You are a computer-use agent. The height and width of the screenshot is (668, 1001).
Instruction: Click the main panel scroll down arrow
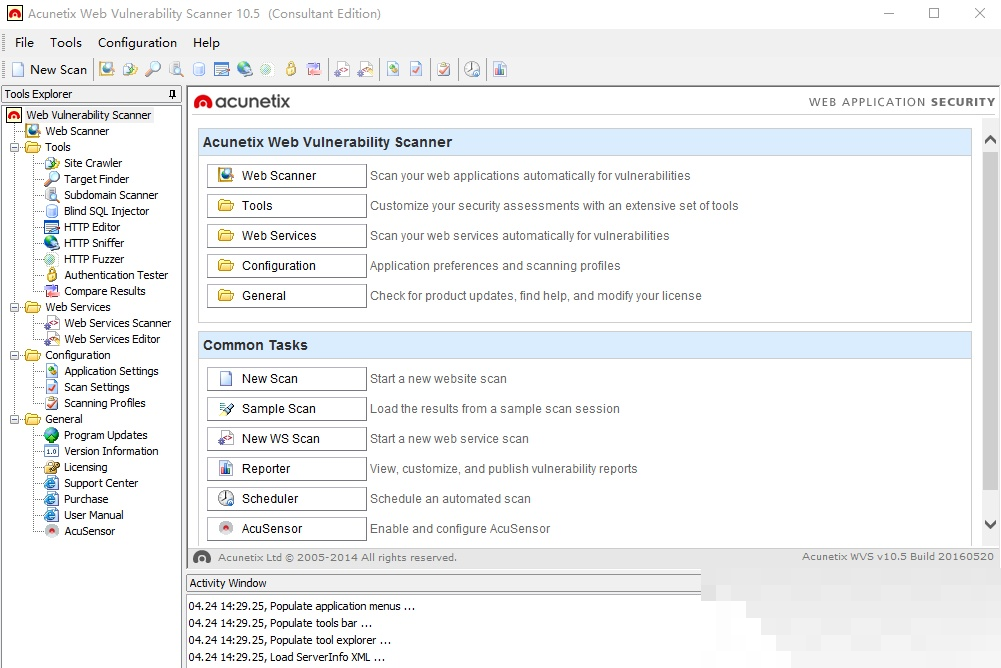click(990, 524)
